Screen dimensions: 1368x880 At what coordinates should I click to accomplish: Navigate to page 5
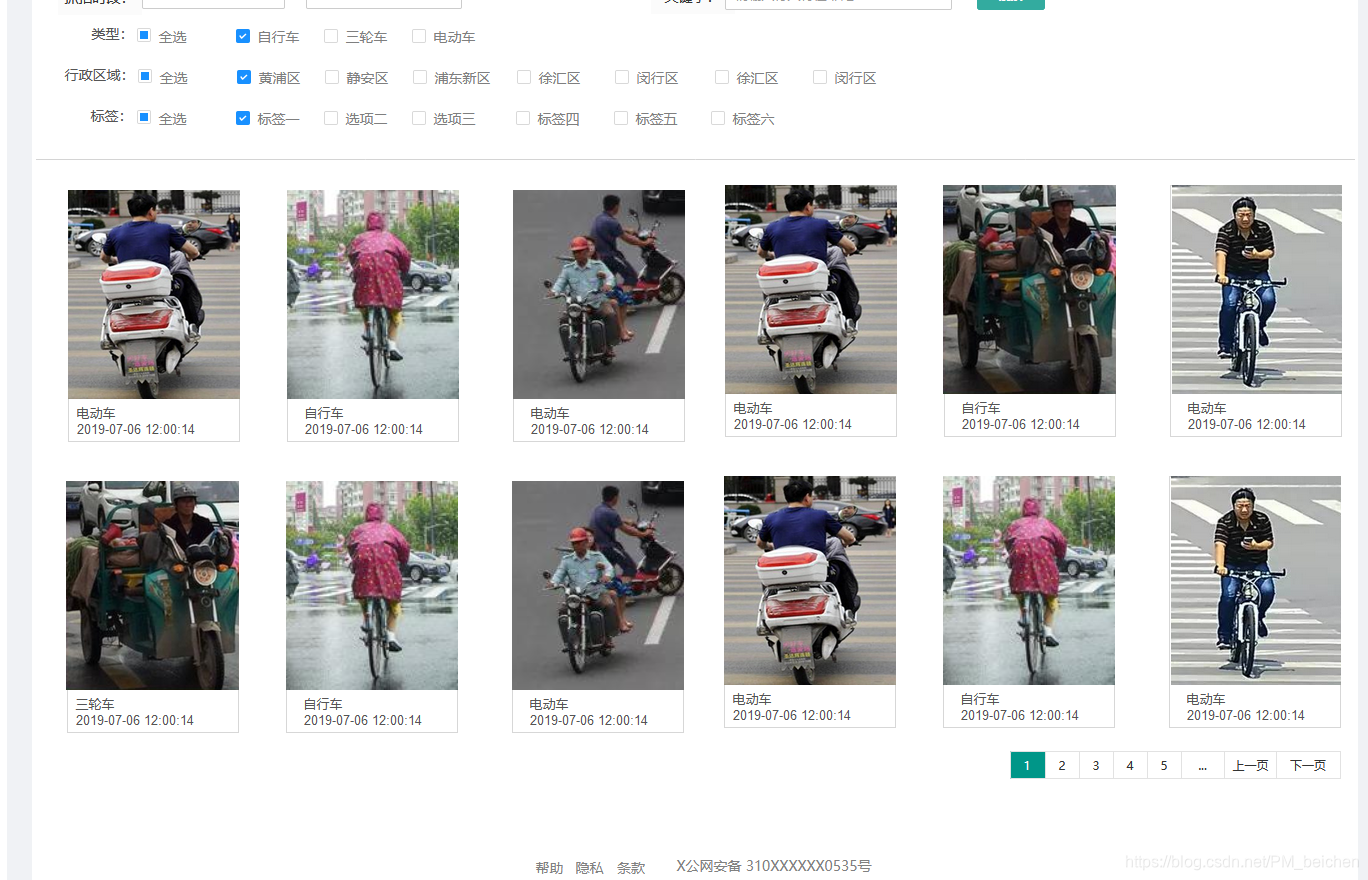pos(1164,765)
